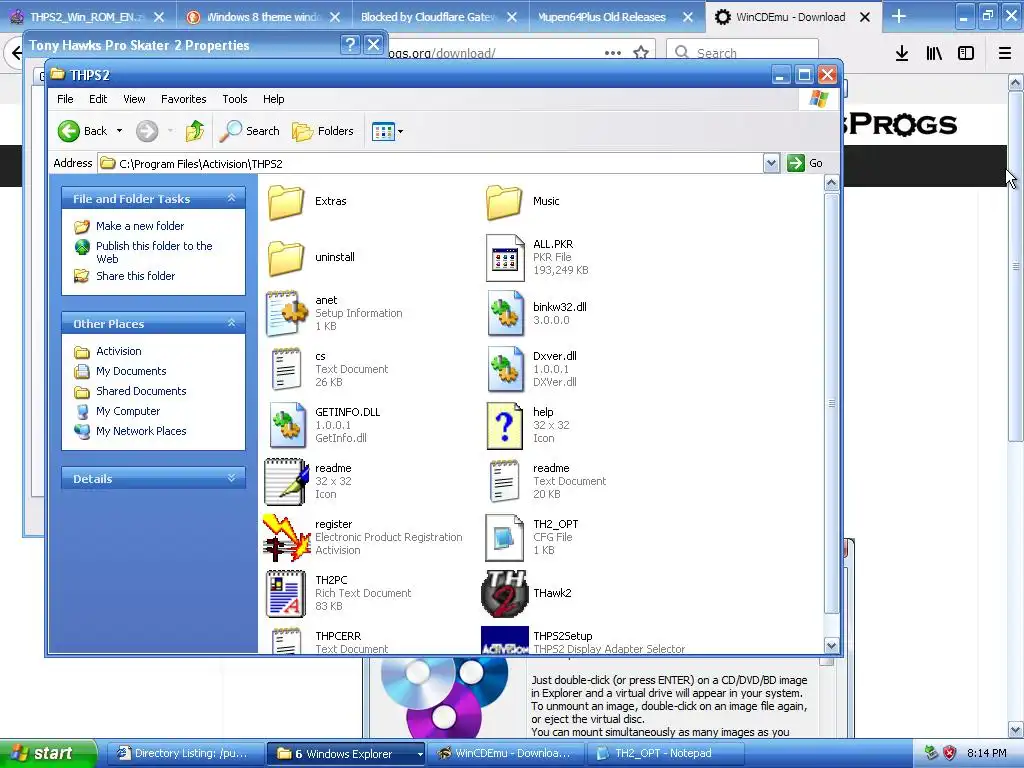This screenshot has height=768, width=1024.
Task: Open the Windows Explorer taskbar group dropdown
Action: [x=419, y=754]
